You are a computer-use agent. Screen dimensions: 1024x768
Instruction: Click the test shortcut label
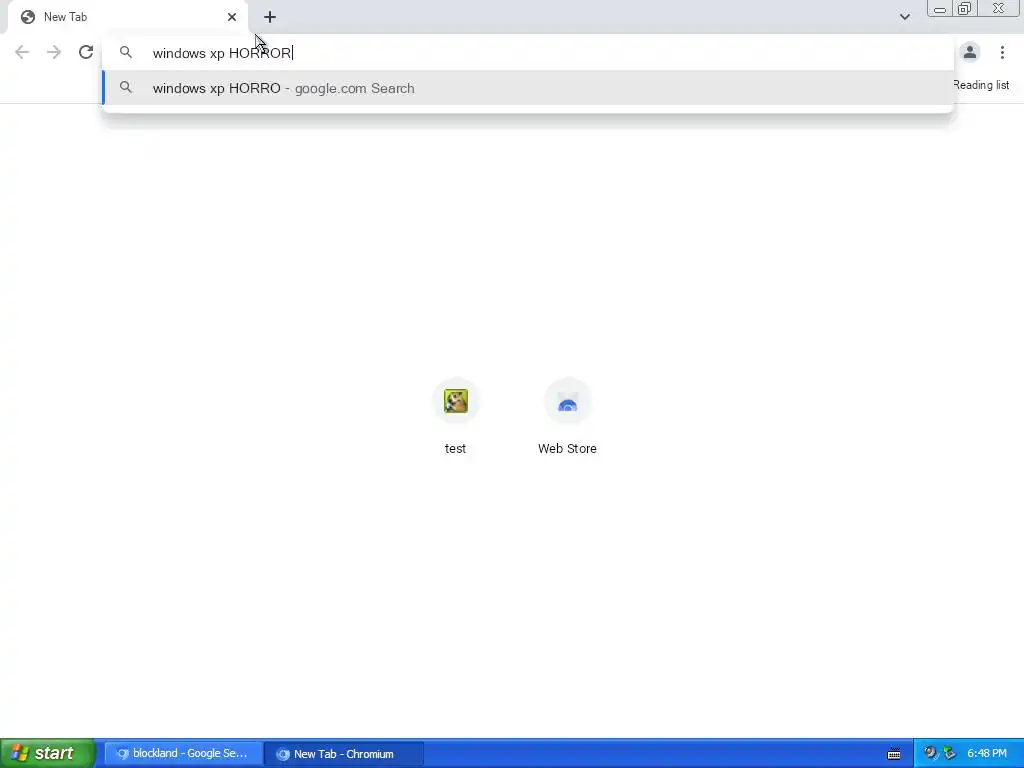pyautogui.click(x=455, y=449)
